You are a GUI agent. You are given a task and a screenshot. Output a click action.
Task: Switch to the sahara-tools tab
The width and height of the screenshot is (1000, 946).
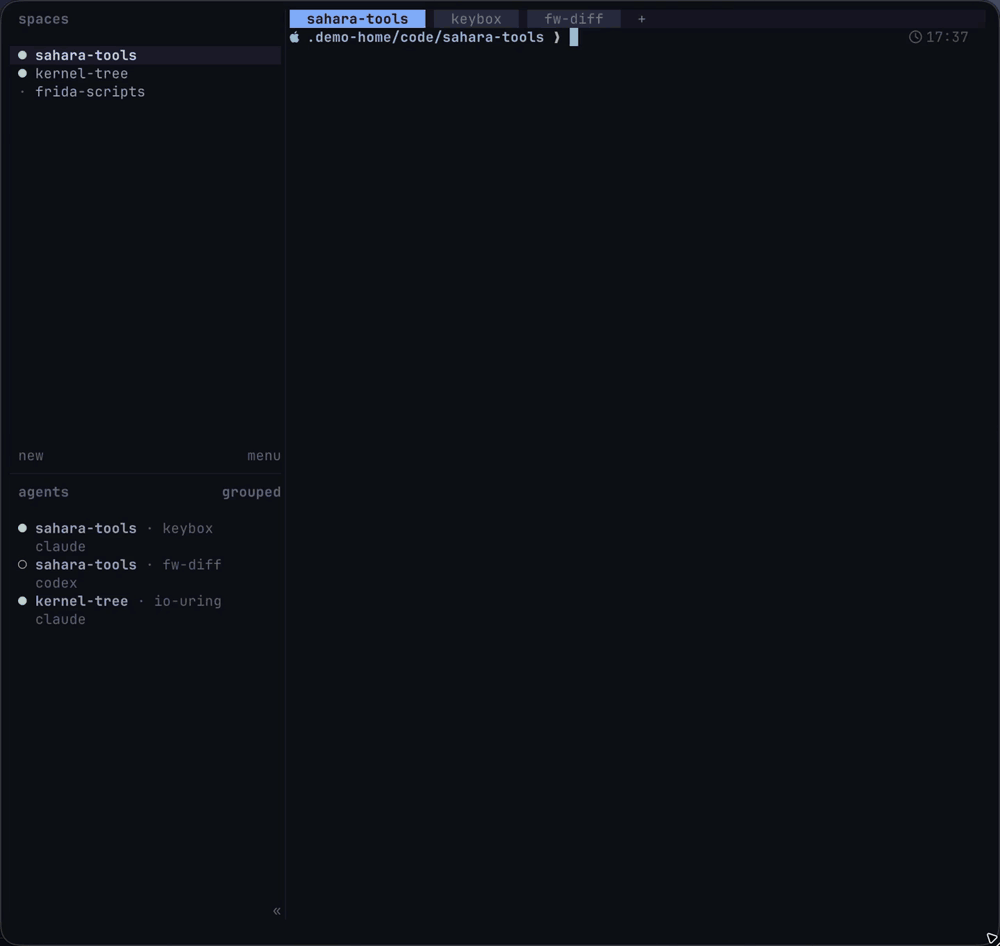pos(357,19)
